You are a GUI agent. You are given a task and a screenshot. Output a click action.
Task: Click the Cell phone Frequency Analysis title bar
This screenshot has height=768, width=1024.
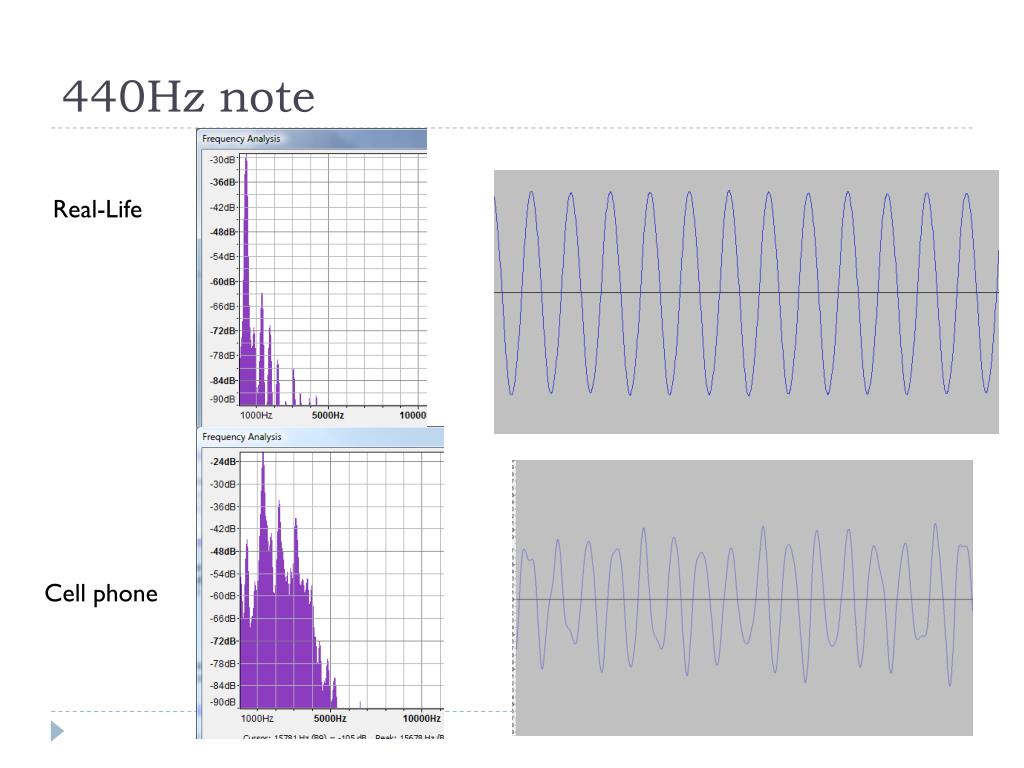coord(321,437)
